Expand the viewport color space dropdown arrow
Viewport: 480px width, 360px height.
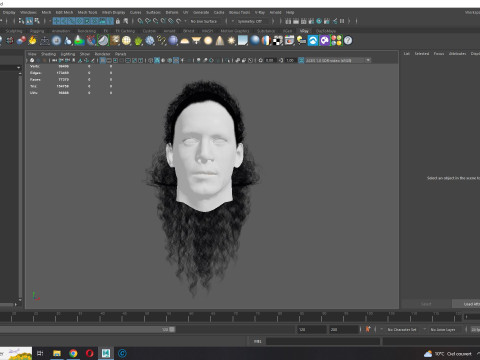pyautogui.click(x=368, y=60)
